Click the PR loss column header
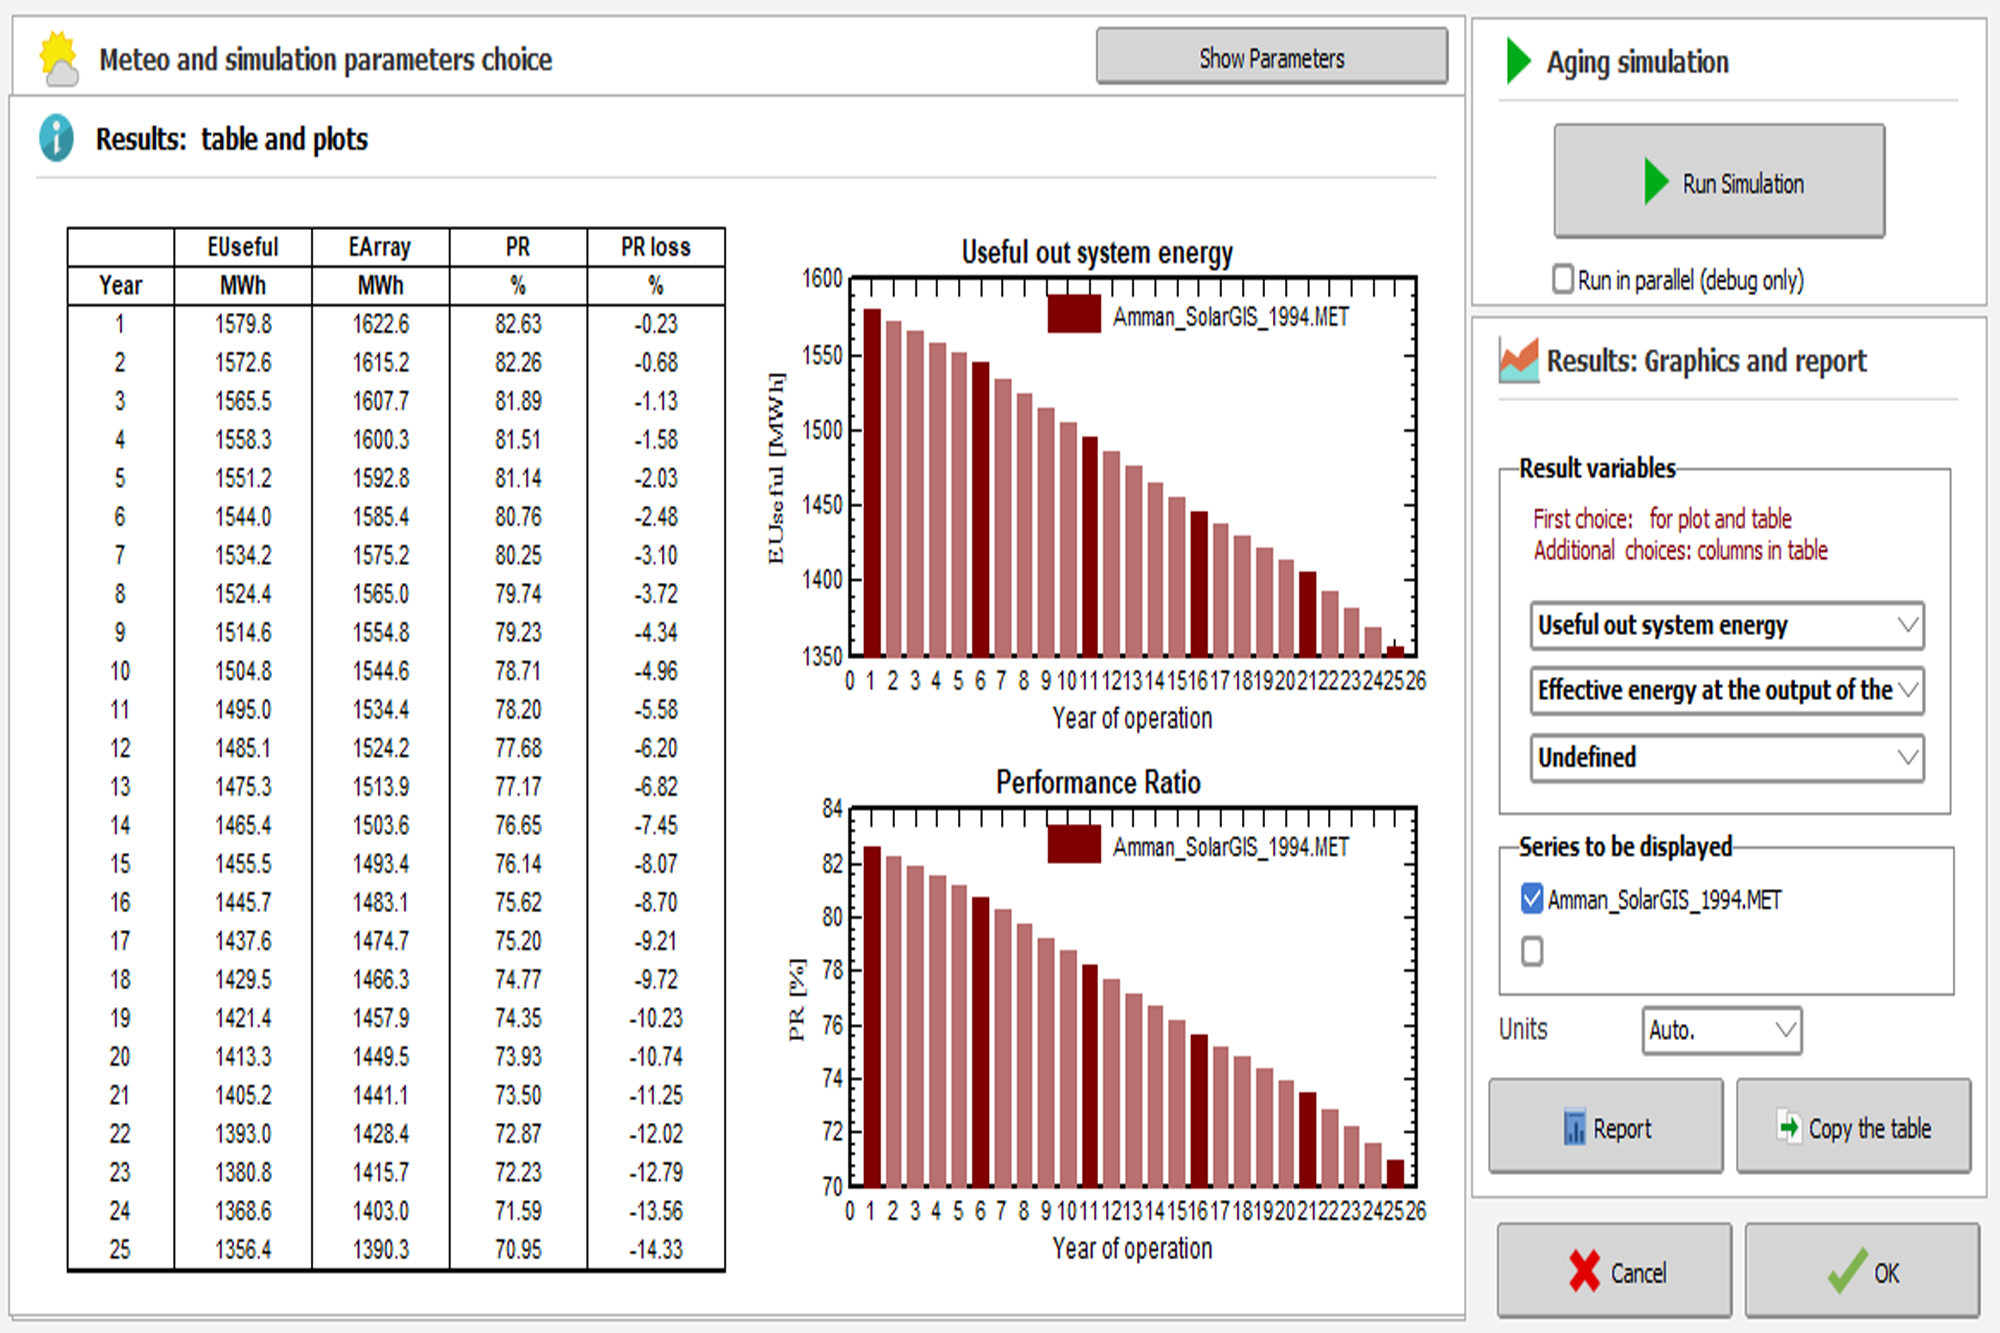This screenshot has width=2000, height=1333. point(655,247)
